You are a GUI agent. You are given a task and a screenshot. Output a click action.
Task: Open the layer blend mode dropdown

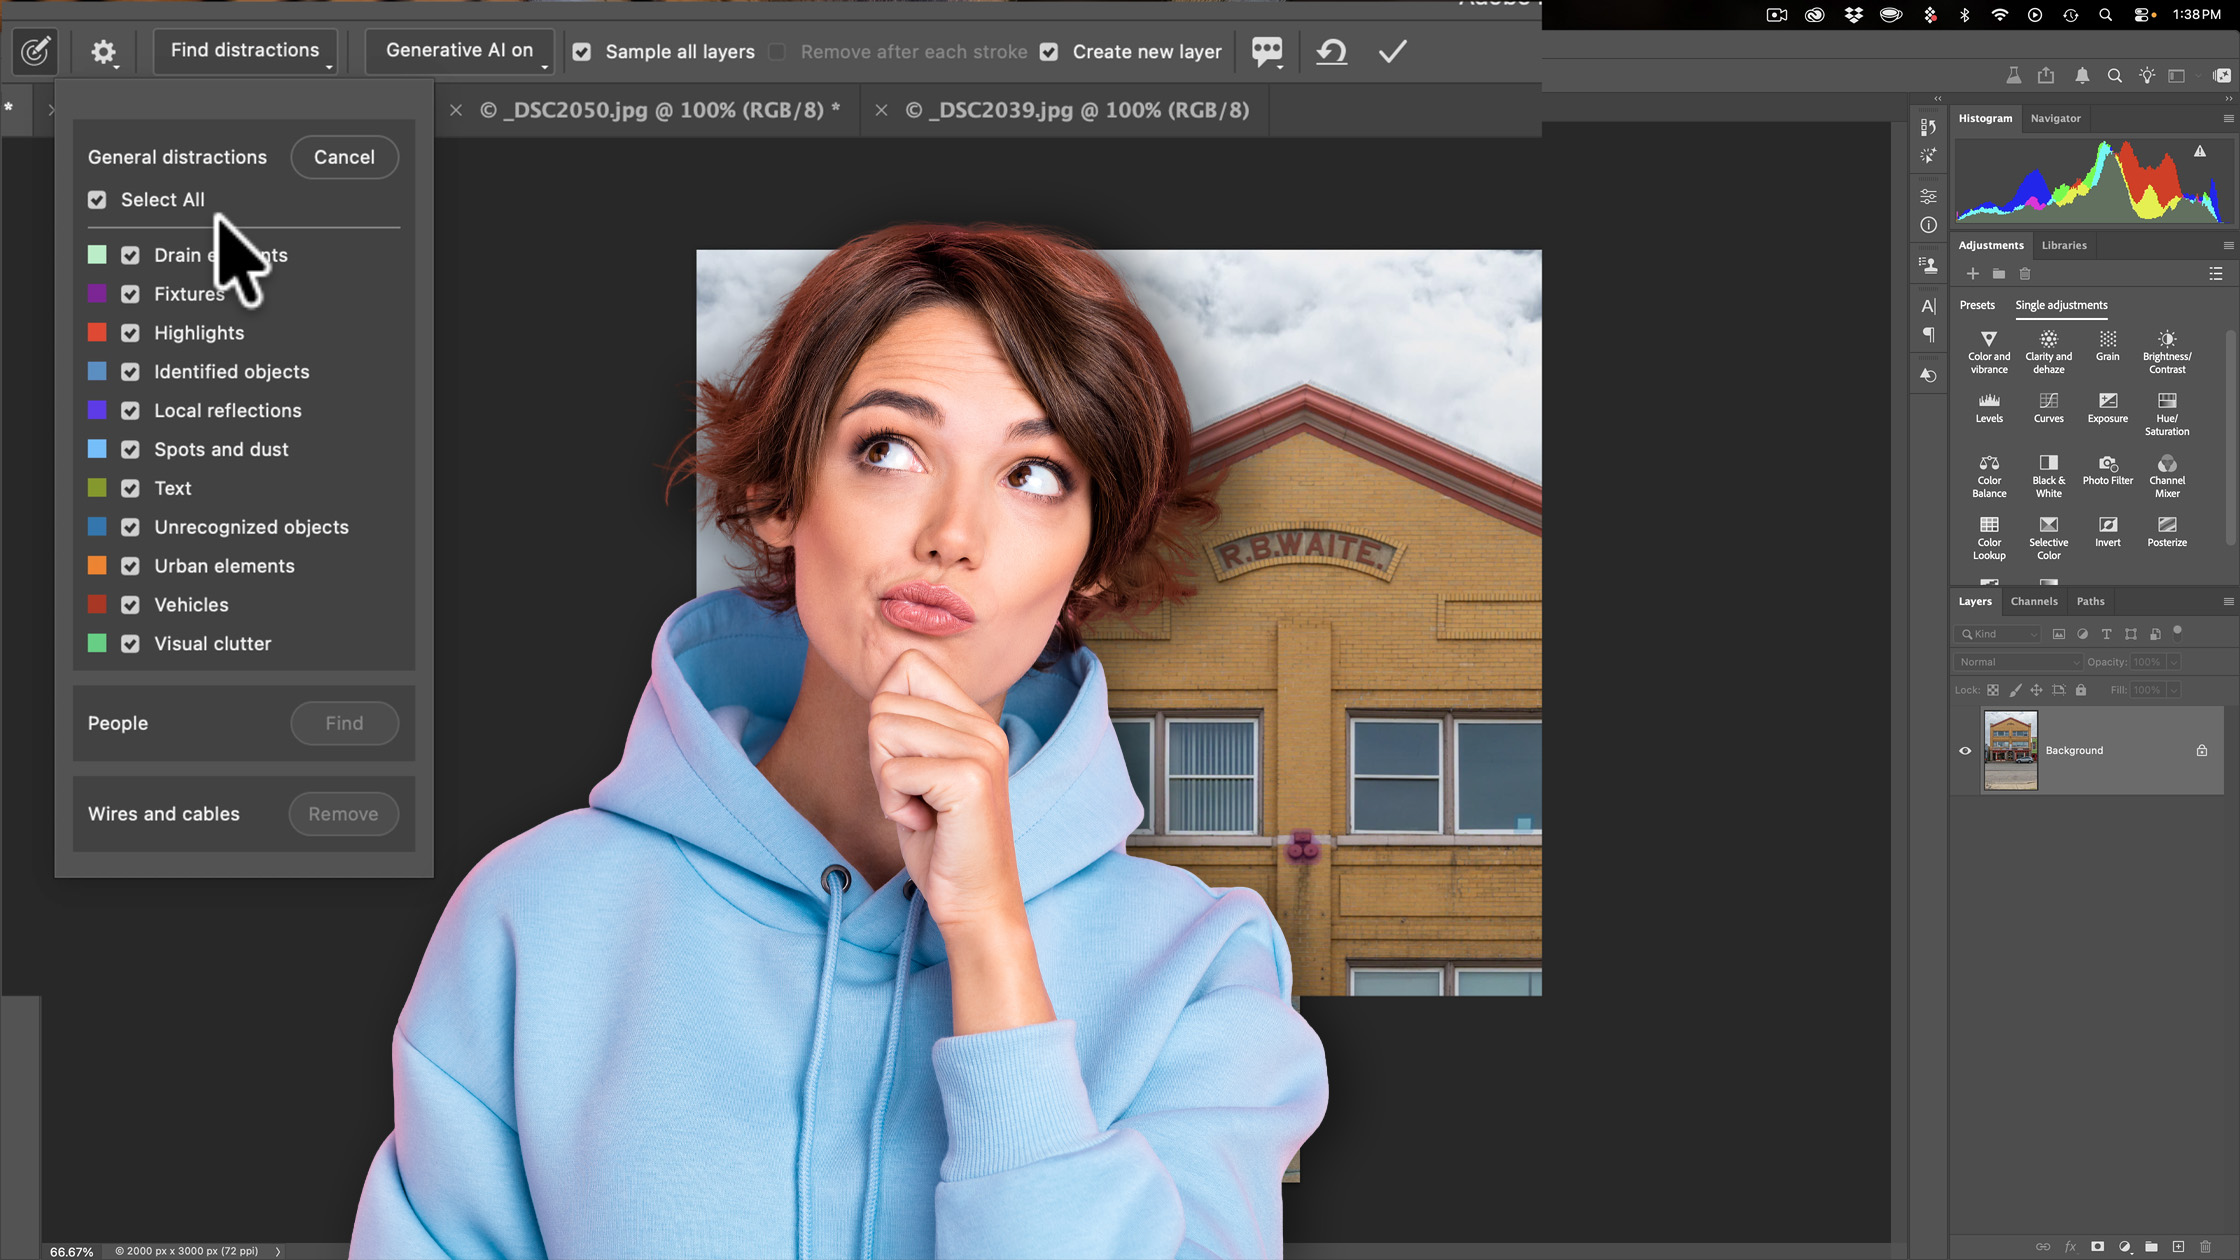click(2017, 661)
